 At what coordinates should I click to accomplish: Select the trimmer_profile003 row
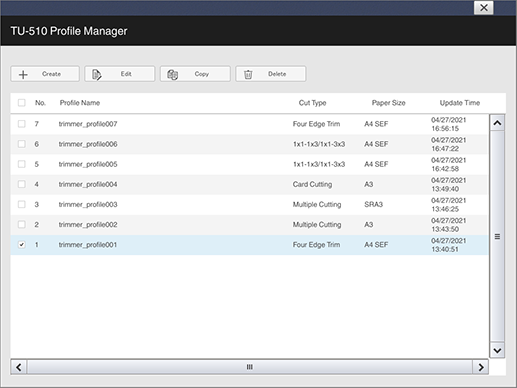(249, 205)
